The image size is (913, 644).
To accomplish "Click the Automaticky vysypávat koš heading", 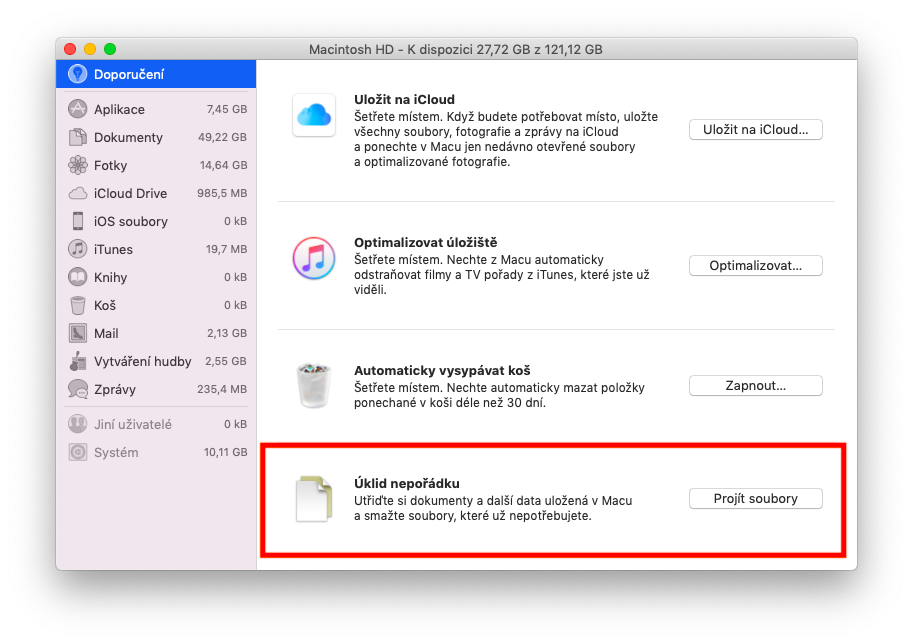I will point(442,370).
